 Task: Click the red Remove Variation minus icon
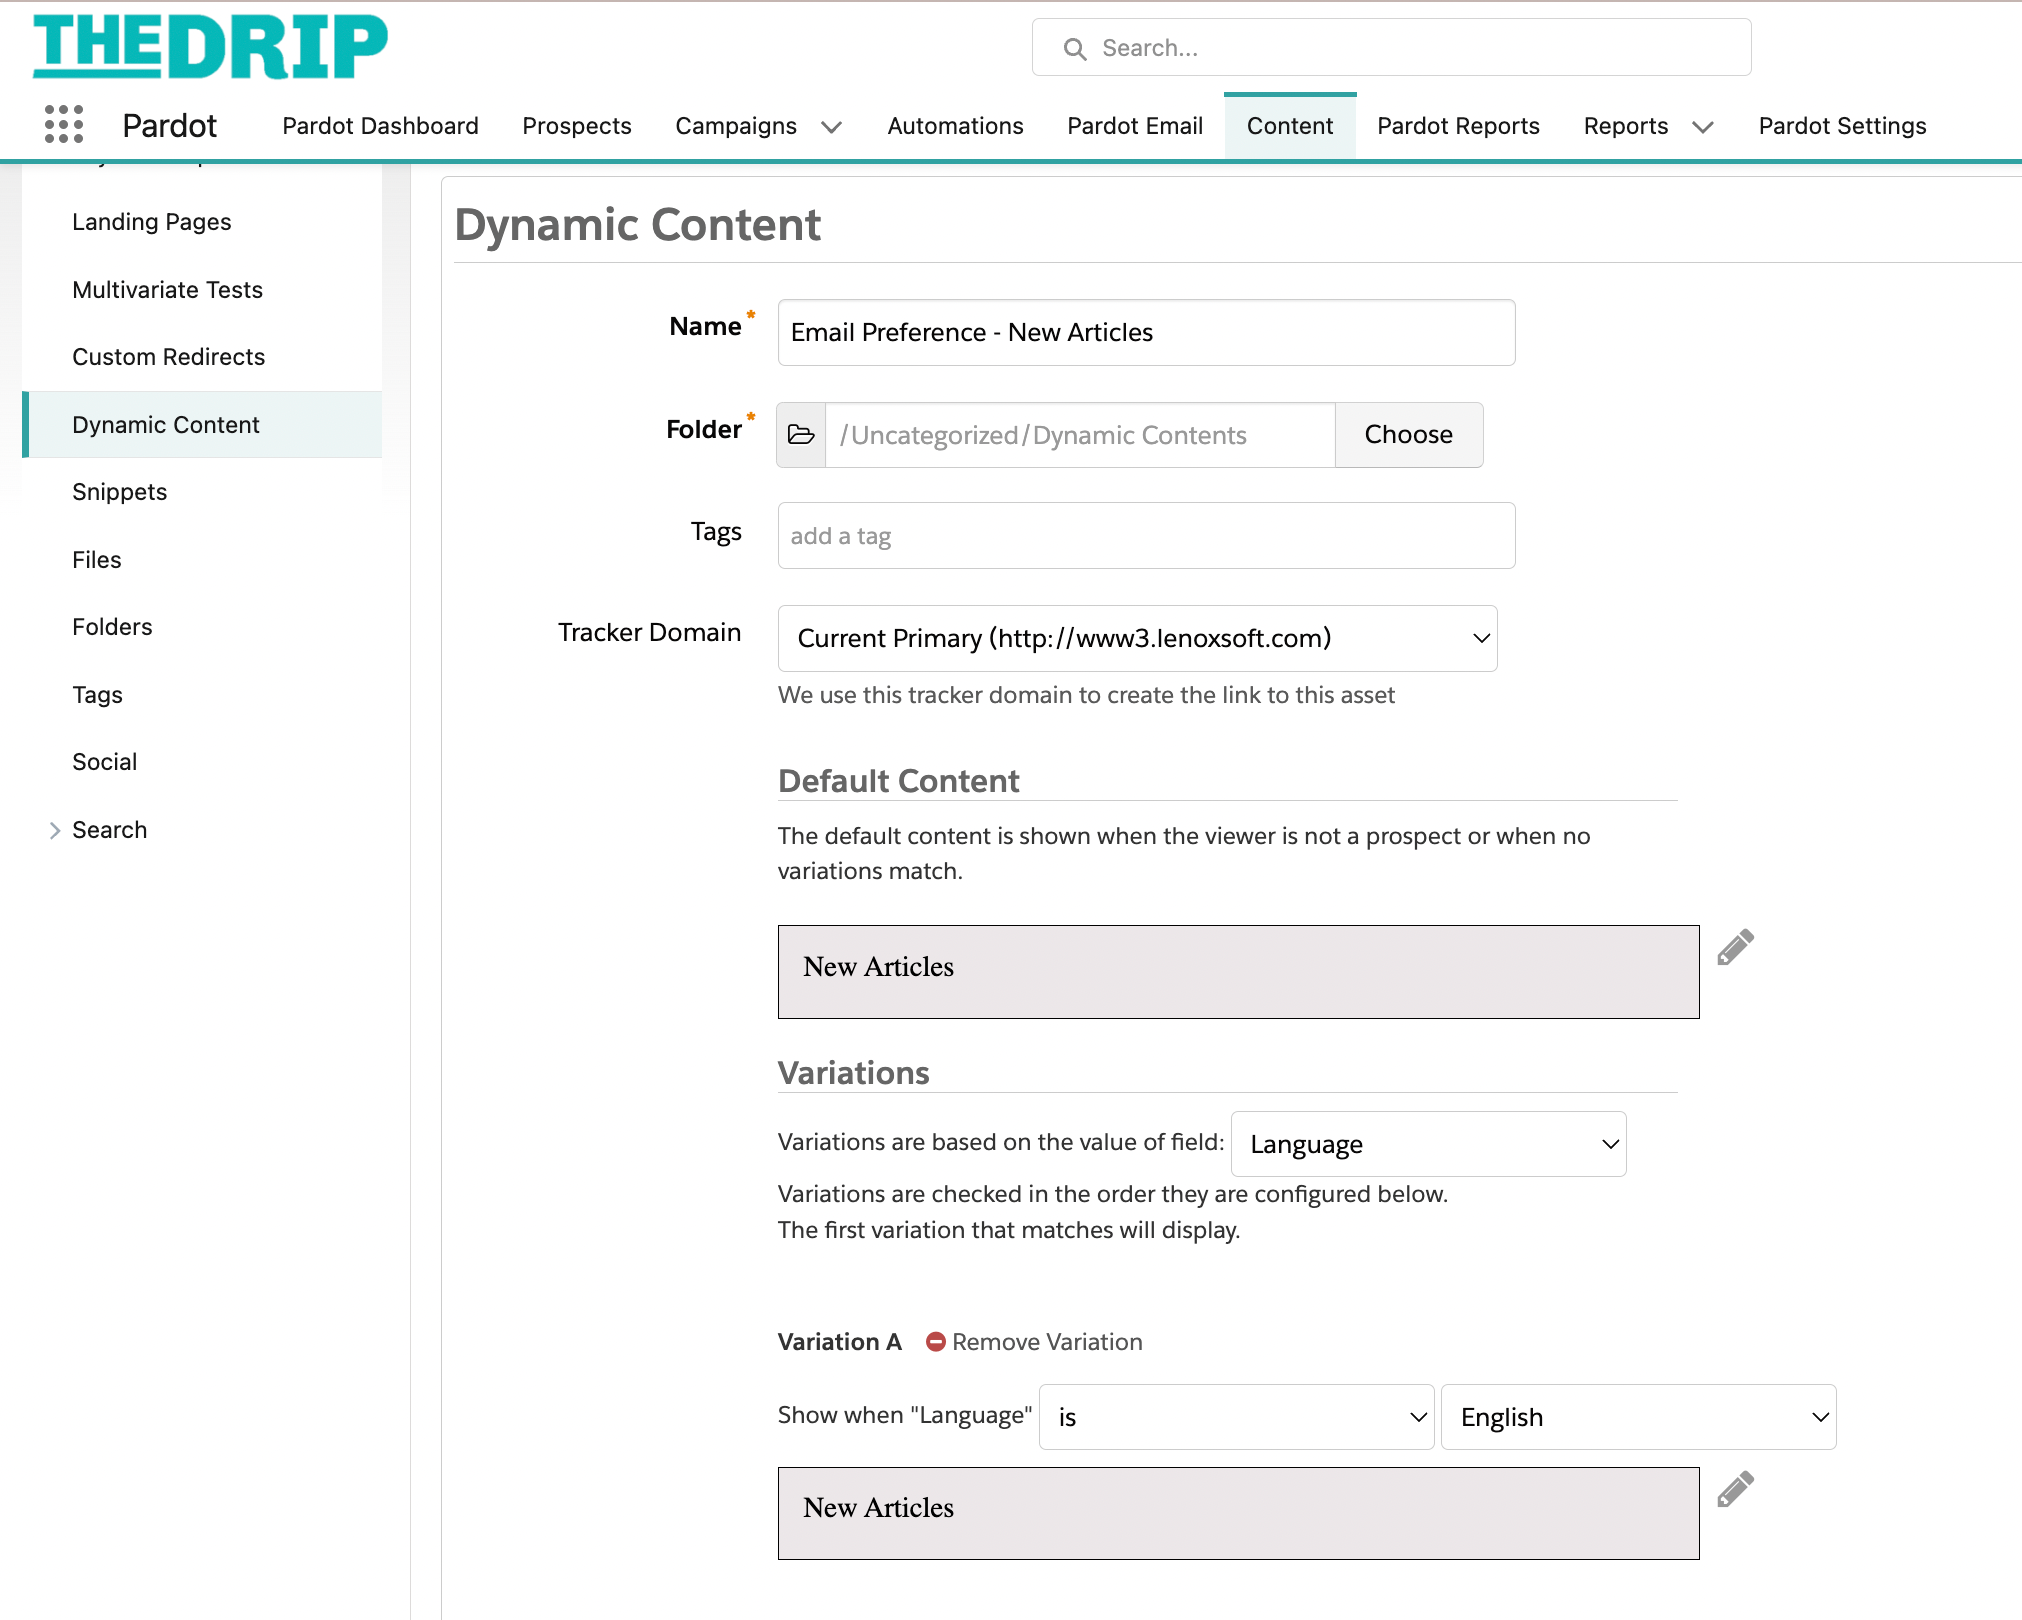coord(936,1342)
